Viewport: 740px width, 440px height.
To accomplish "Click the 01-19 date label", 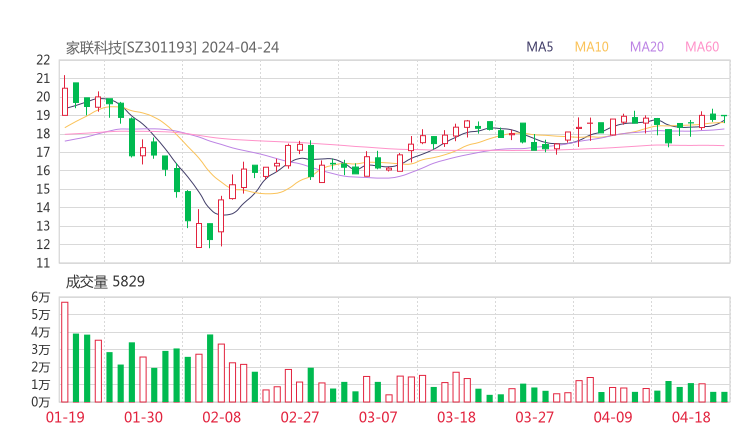I will pyautogui.click(x=65, y=417).
